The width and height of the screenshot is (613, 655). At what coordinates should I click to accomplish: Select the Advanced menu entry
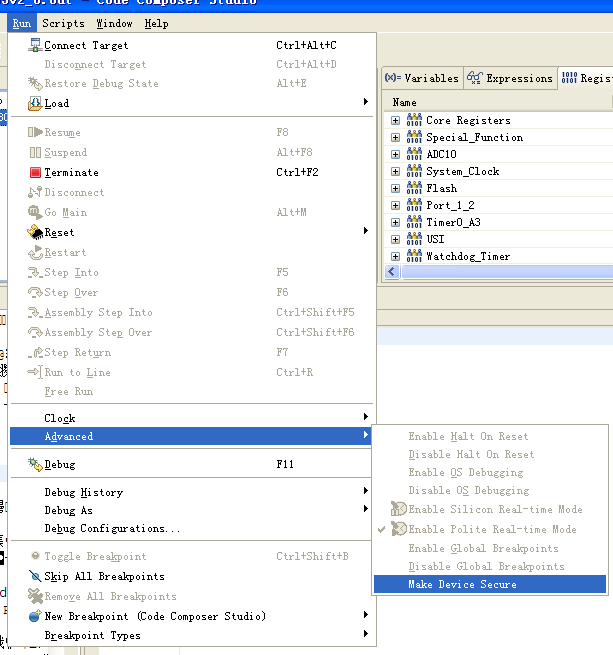[x=191, y=436]
